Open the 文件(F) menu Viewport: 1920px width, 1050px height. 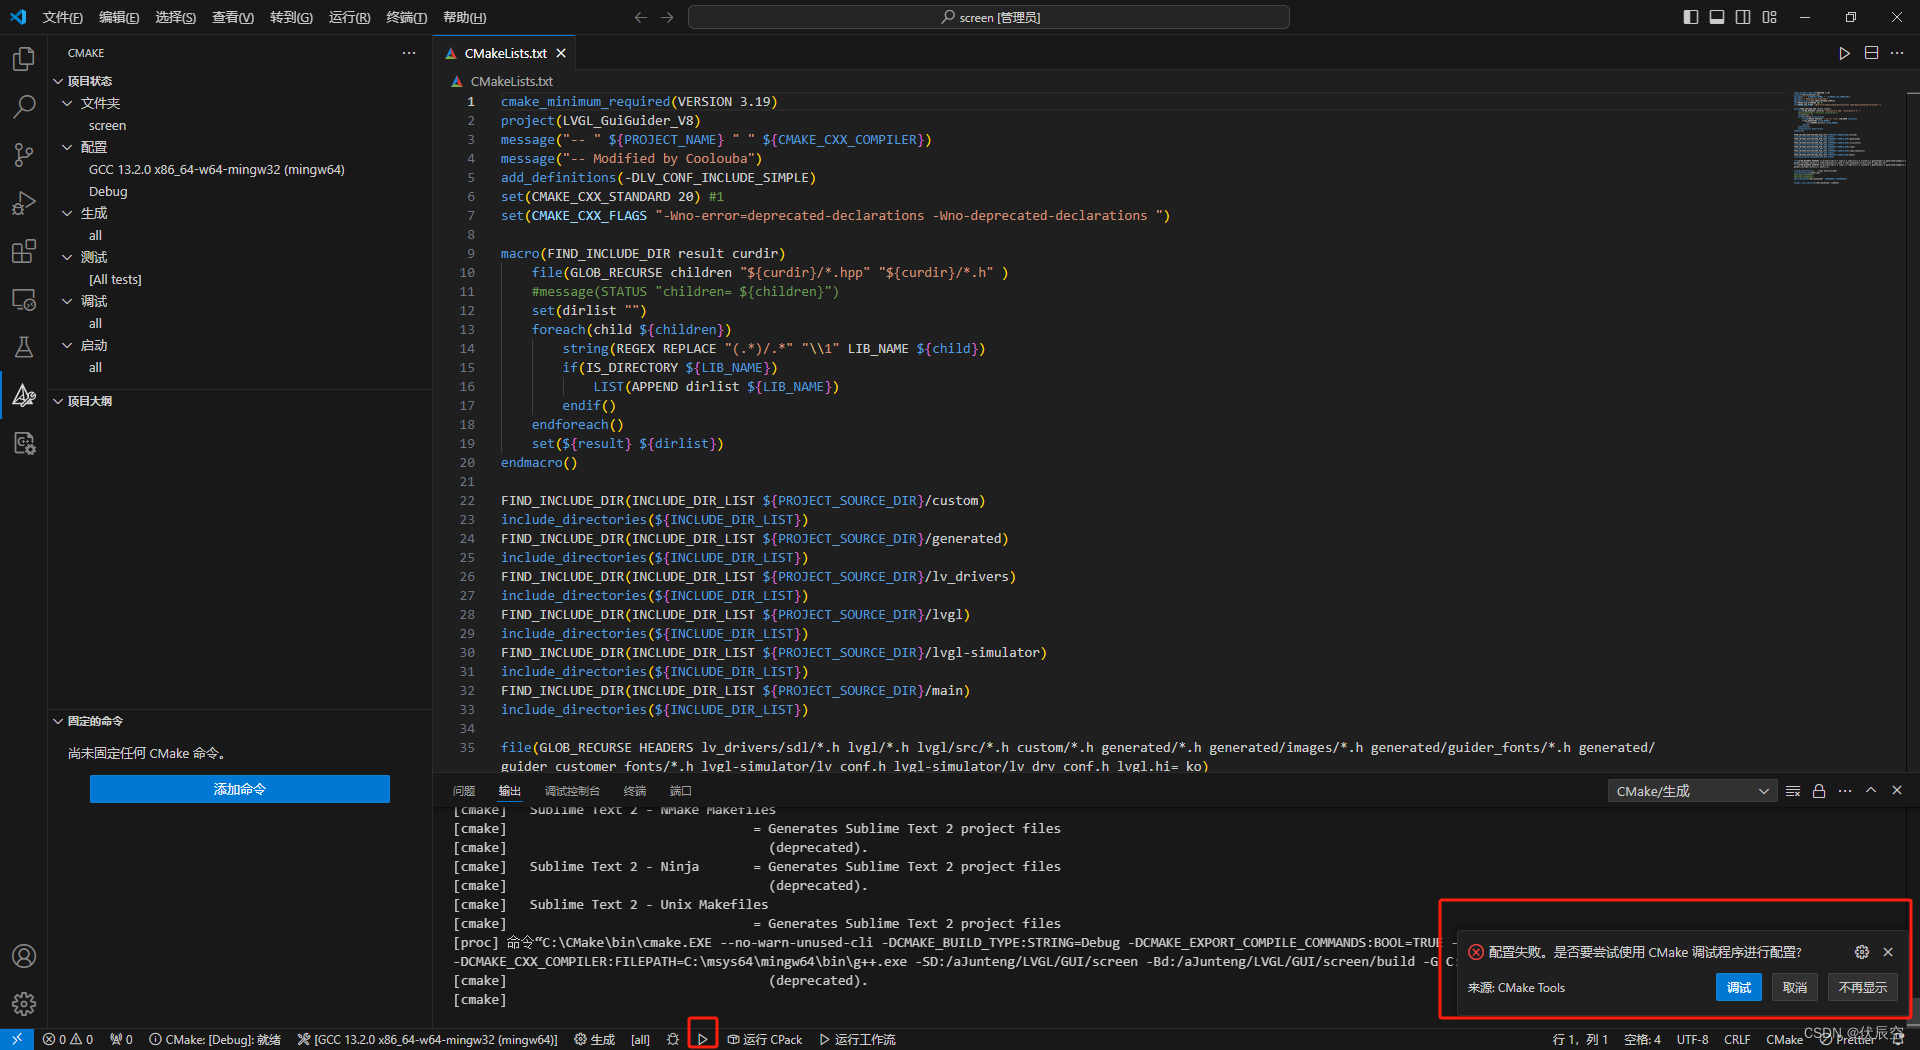coord(63,17)
